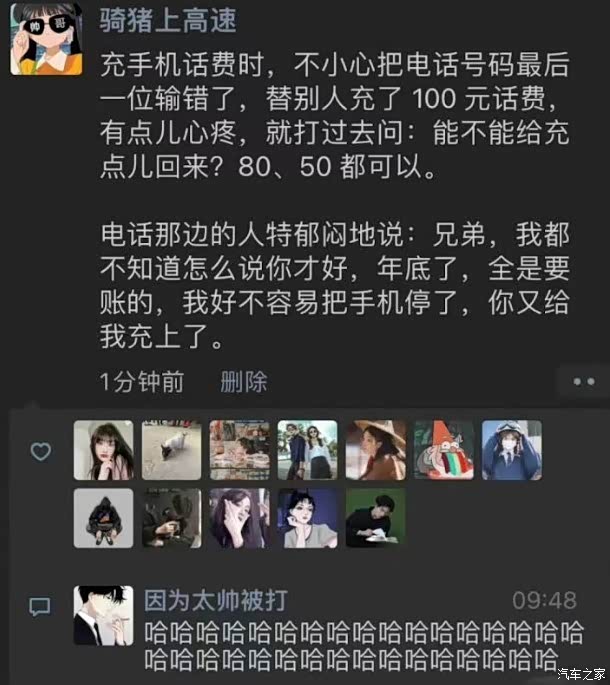610x685 pixels.
Task: Click 删除 to delete the post
Action: coord(243,382)
